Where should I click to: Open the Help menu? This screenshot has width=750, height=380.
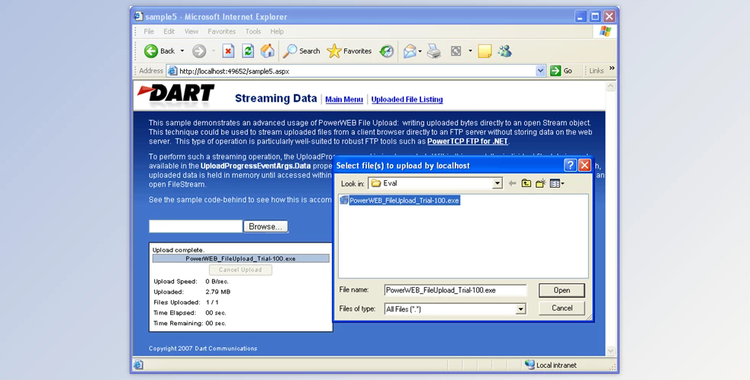[277, 32]
